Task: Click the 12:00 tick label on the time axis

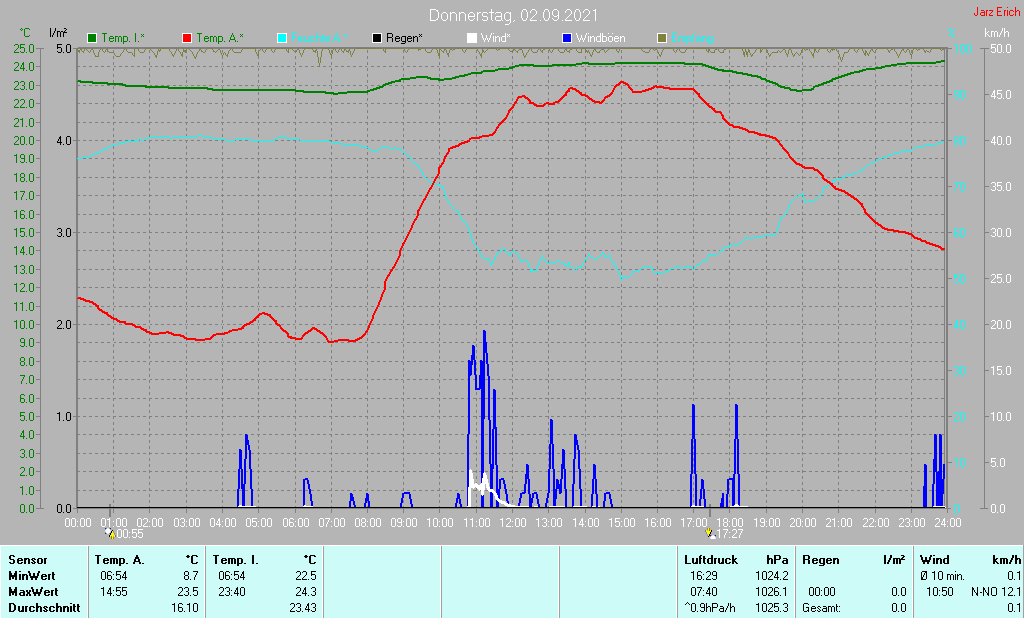Action: point(513,522)
